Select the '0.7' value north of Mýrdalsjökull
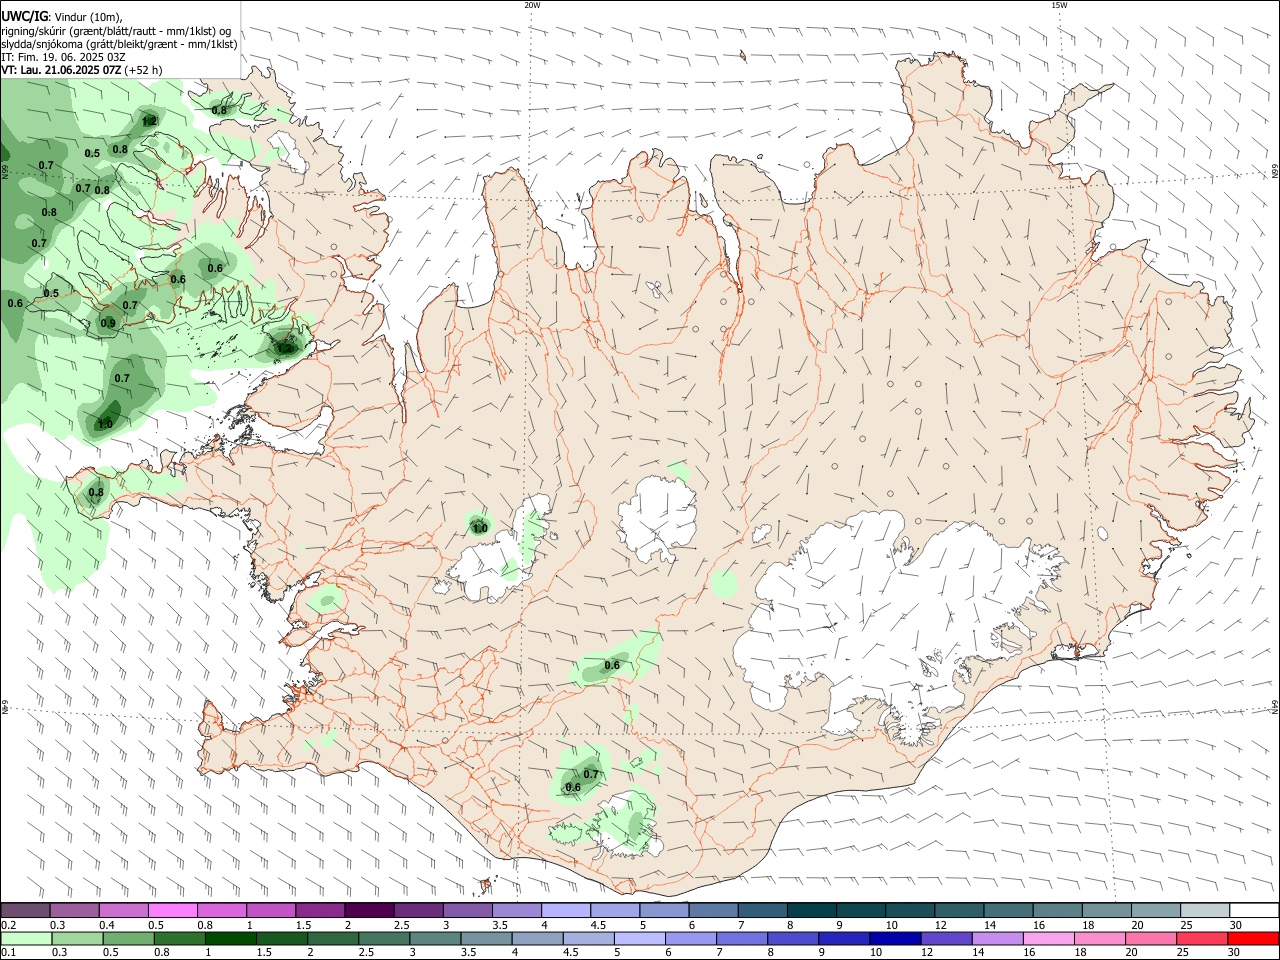The image size is (1280, 960). (x=591, y=774)
